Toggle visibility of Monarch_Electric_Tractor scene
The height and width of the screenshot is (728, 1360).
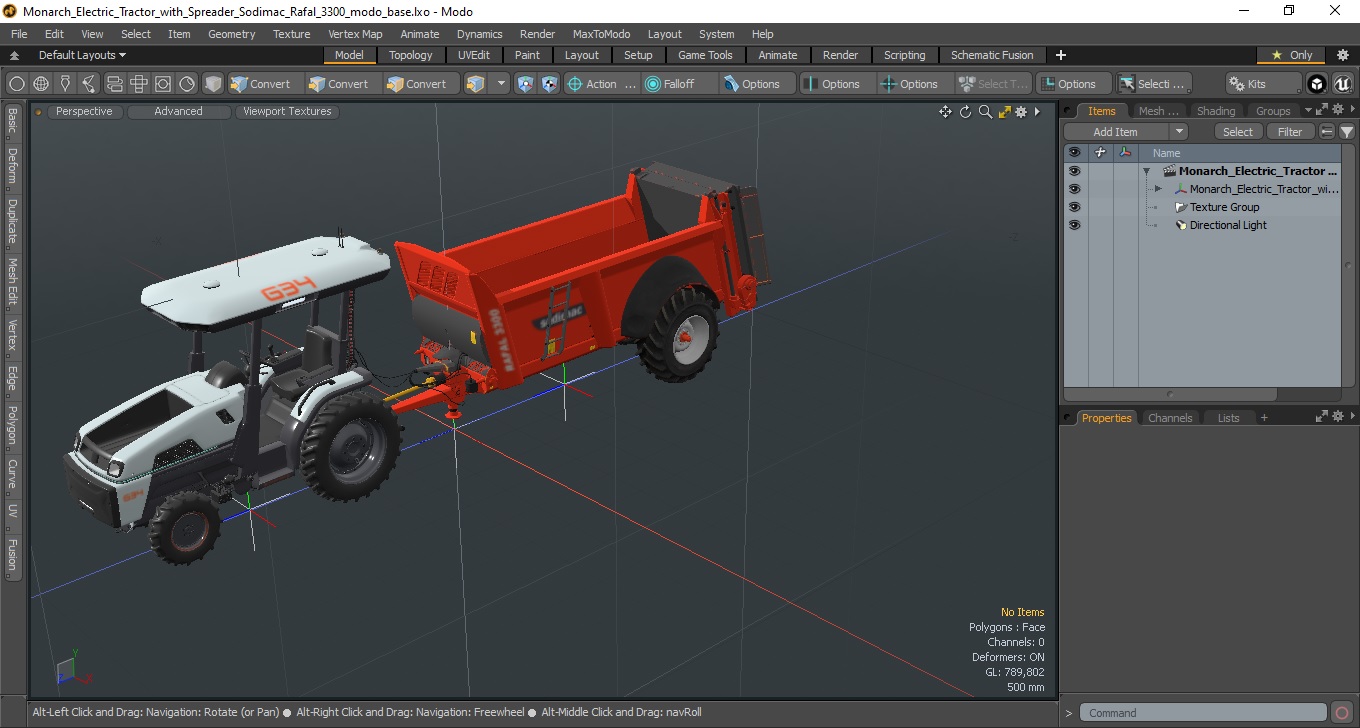pos(1074,171)
